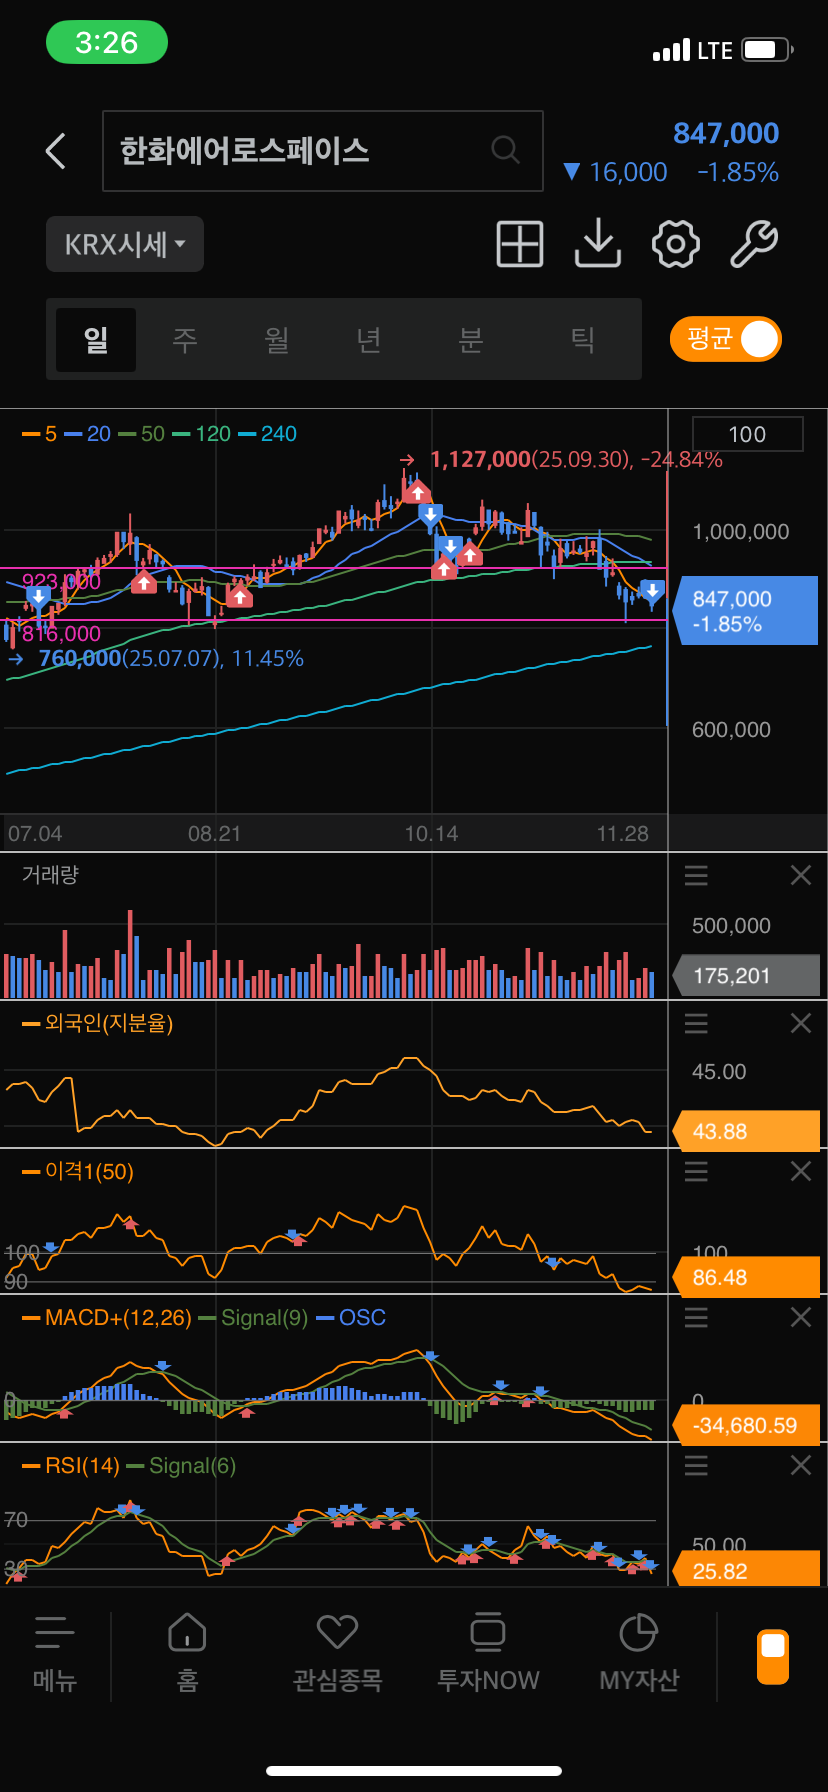Tap the download arrow icon
This screenshot has height=1792, width=828.
point(598,244)
